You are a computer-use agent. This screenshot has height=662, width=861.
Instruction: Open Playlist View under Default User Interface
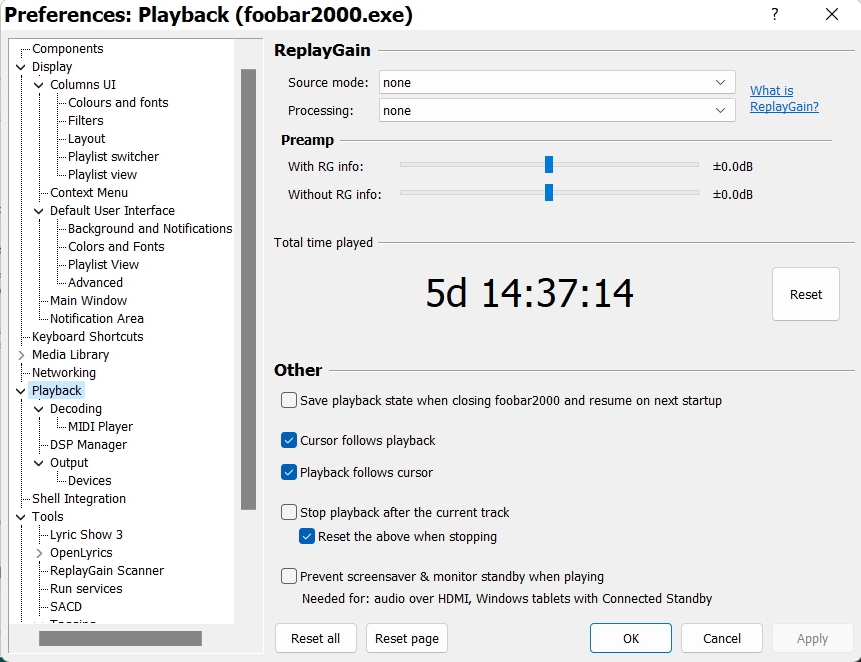(x=103, y=265)
